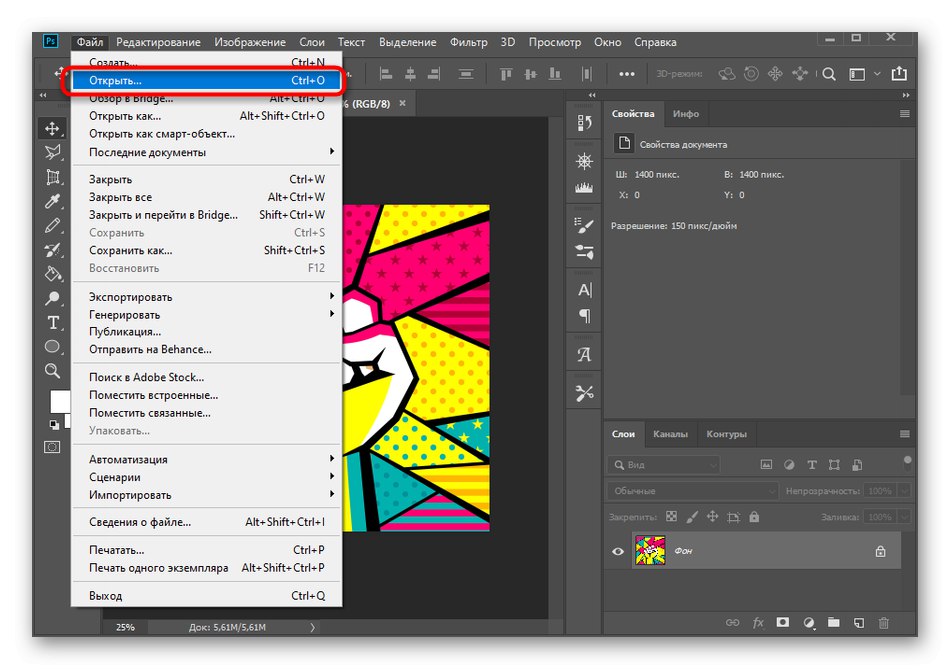
Task: Toggle Lock transparent pixels
Action: click(x=672, y=516)
